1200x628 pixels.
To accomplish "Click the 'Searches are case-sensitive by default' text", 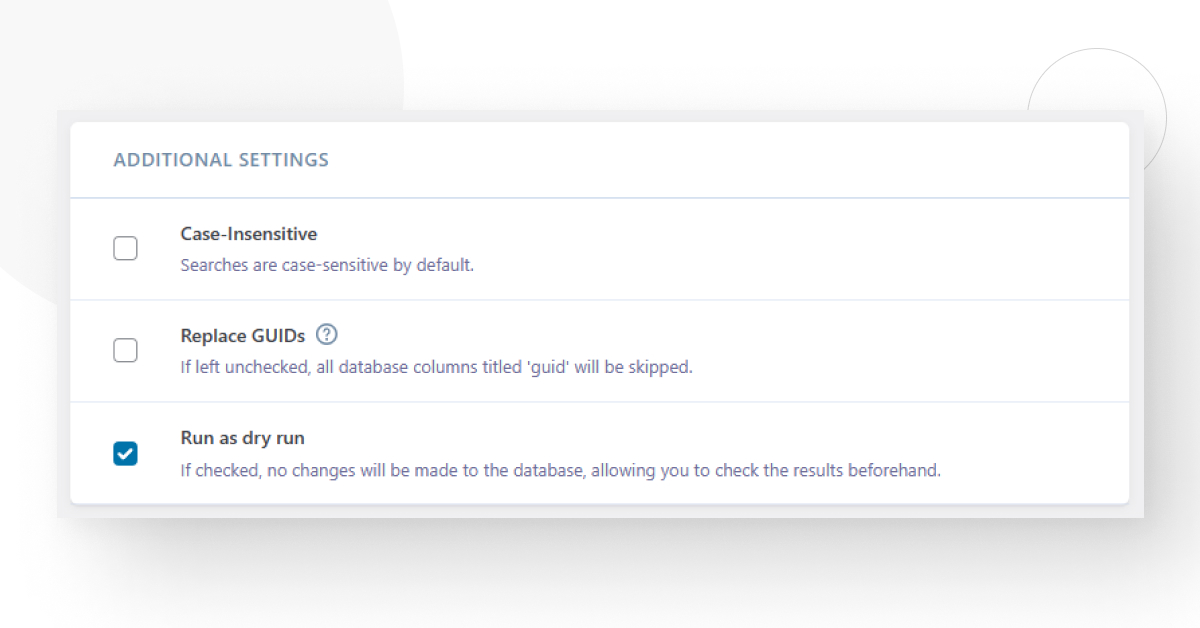I will click(326, 265).
